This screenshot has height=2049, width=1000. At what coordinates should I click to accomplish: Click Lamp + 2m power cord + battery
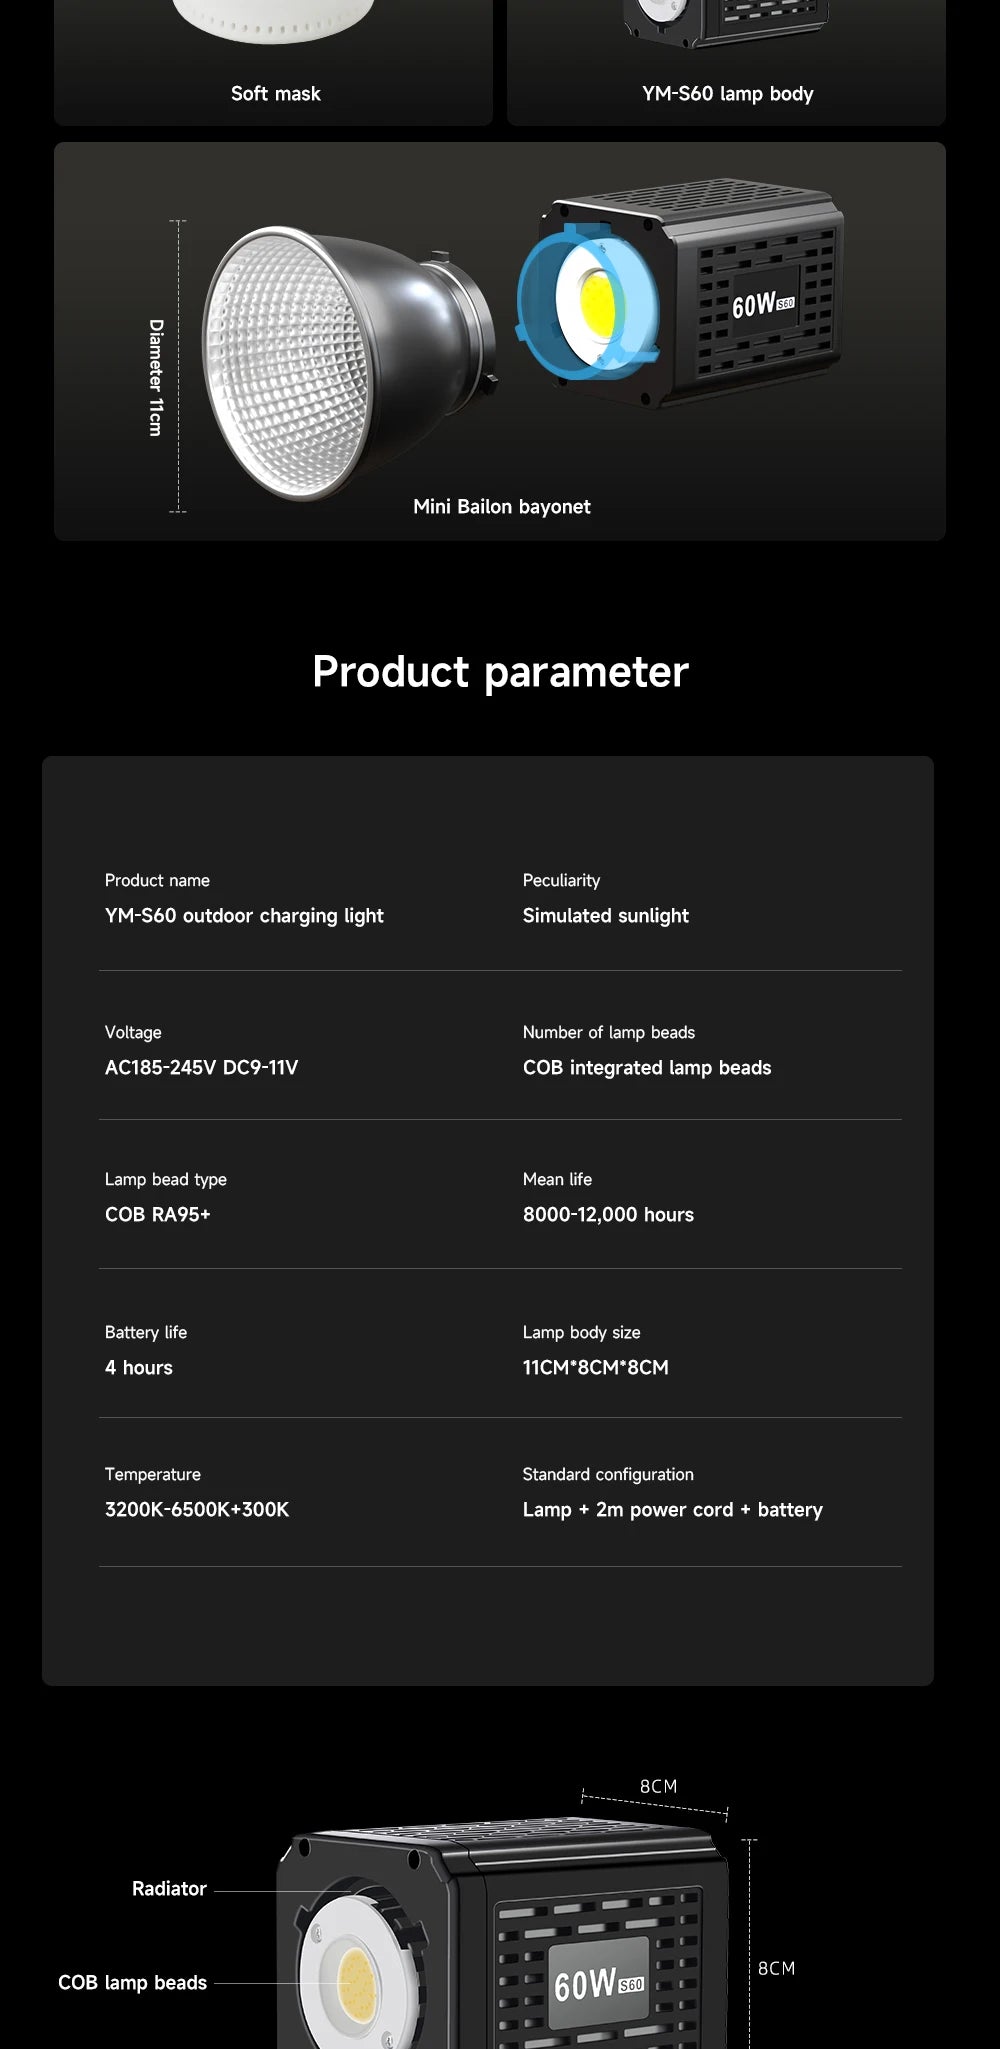tap(673, 1509)
